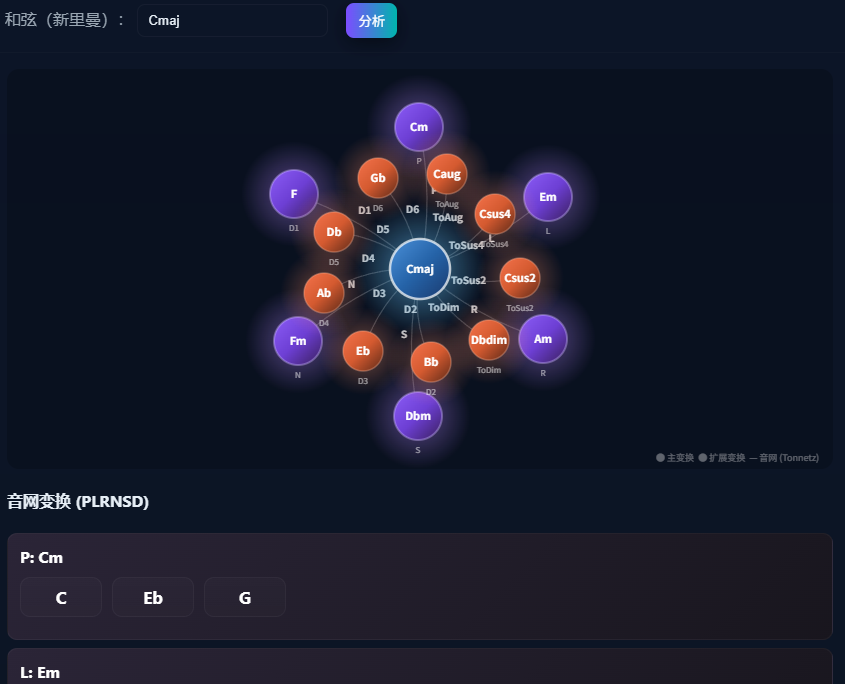
Task: Click the orange Caug node
Action: (447, 174)
